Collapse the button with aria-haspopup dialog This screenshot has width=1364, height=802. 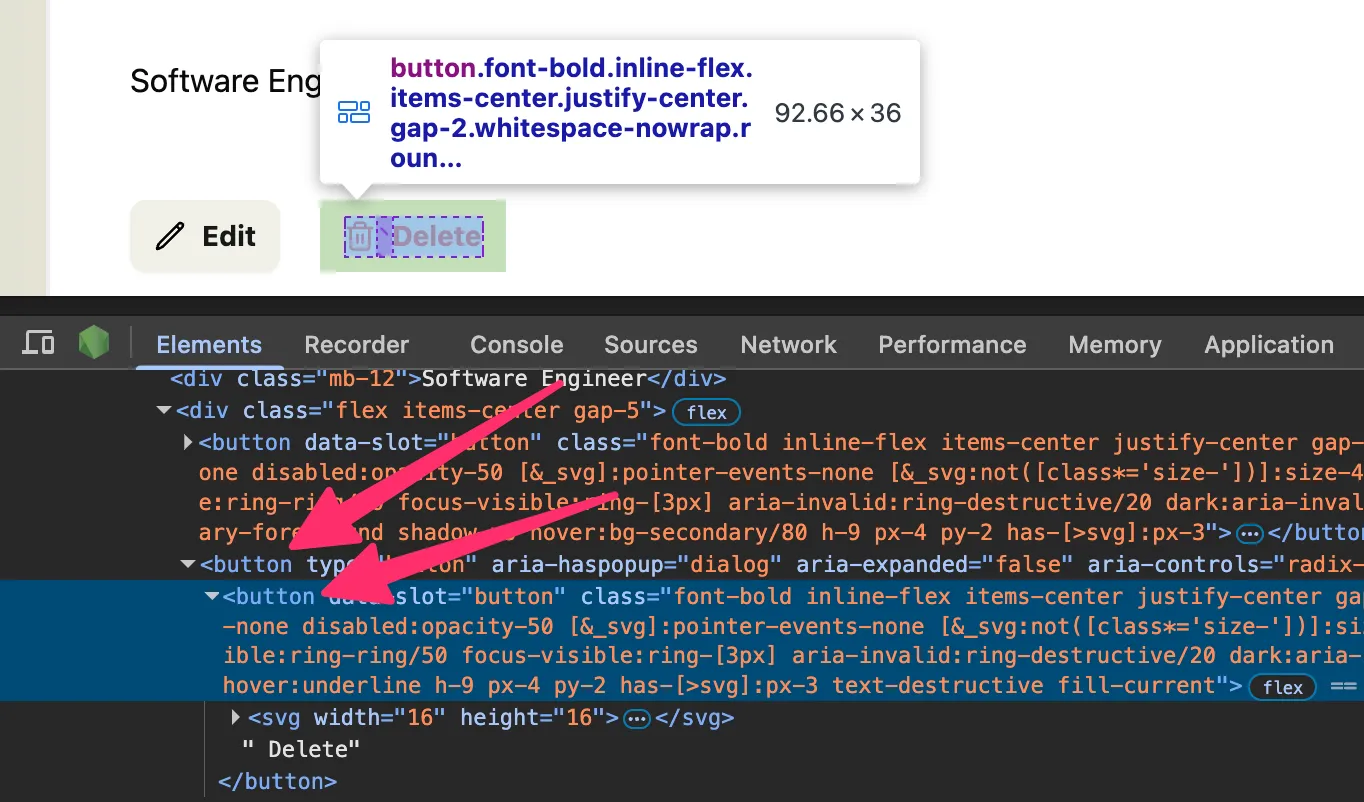tap(188, 565)
